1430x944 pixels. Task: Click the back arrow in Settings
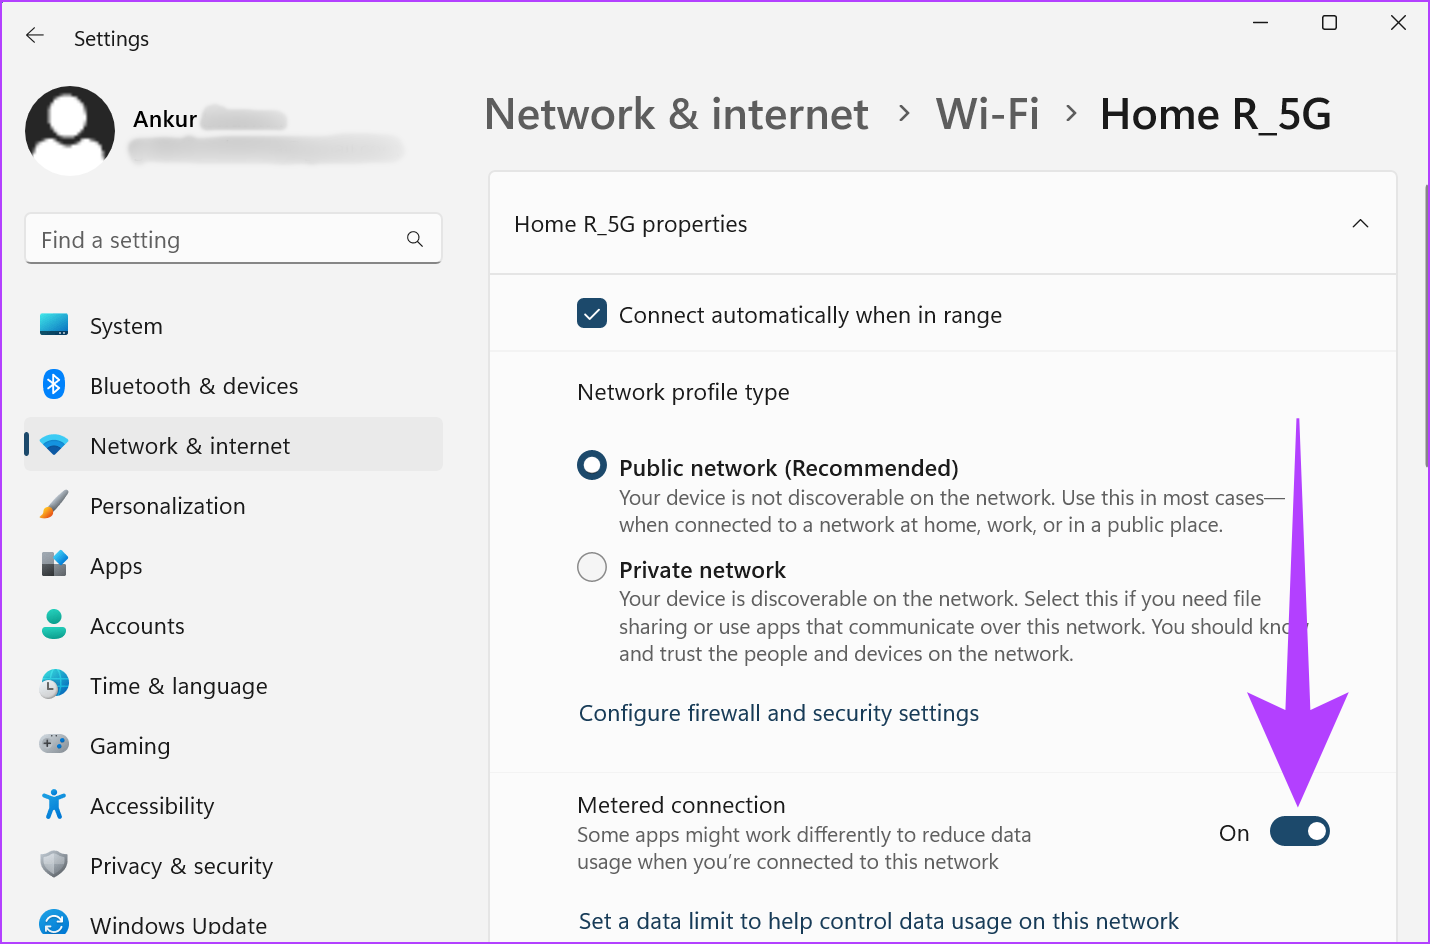click(x=35, y=36)
